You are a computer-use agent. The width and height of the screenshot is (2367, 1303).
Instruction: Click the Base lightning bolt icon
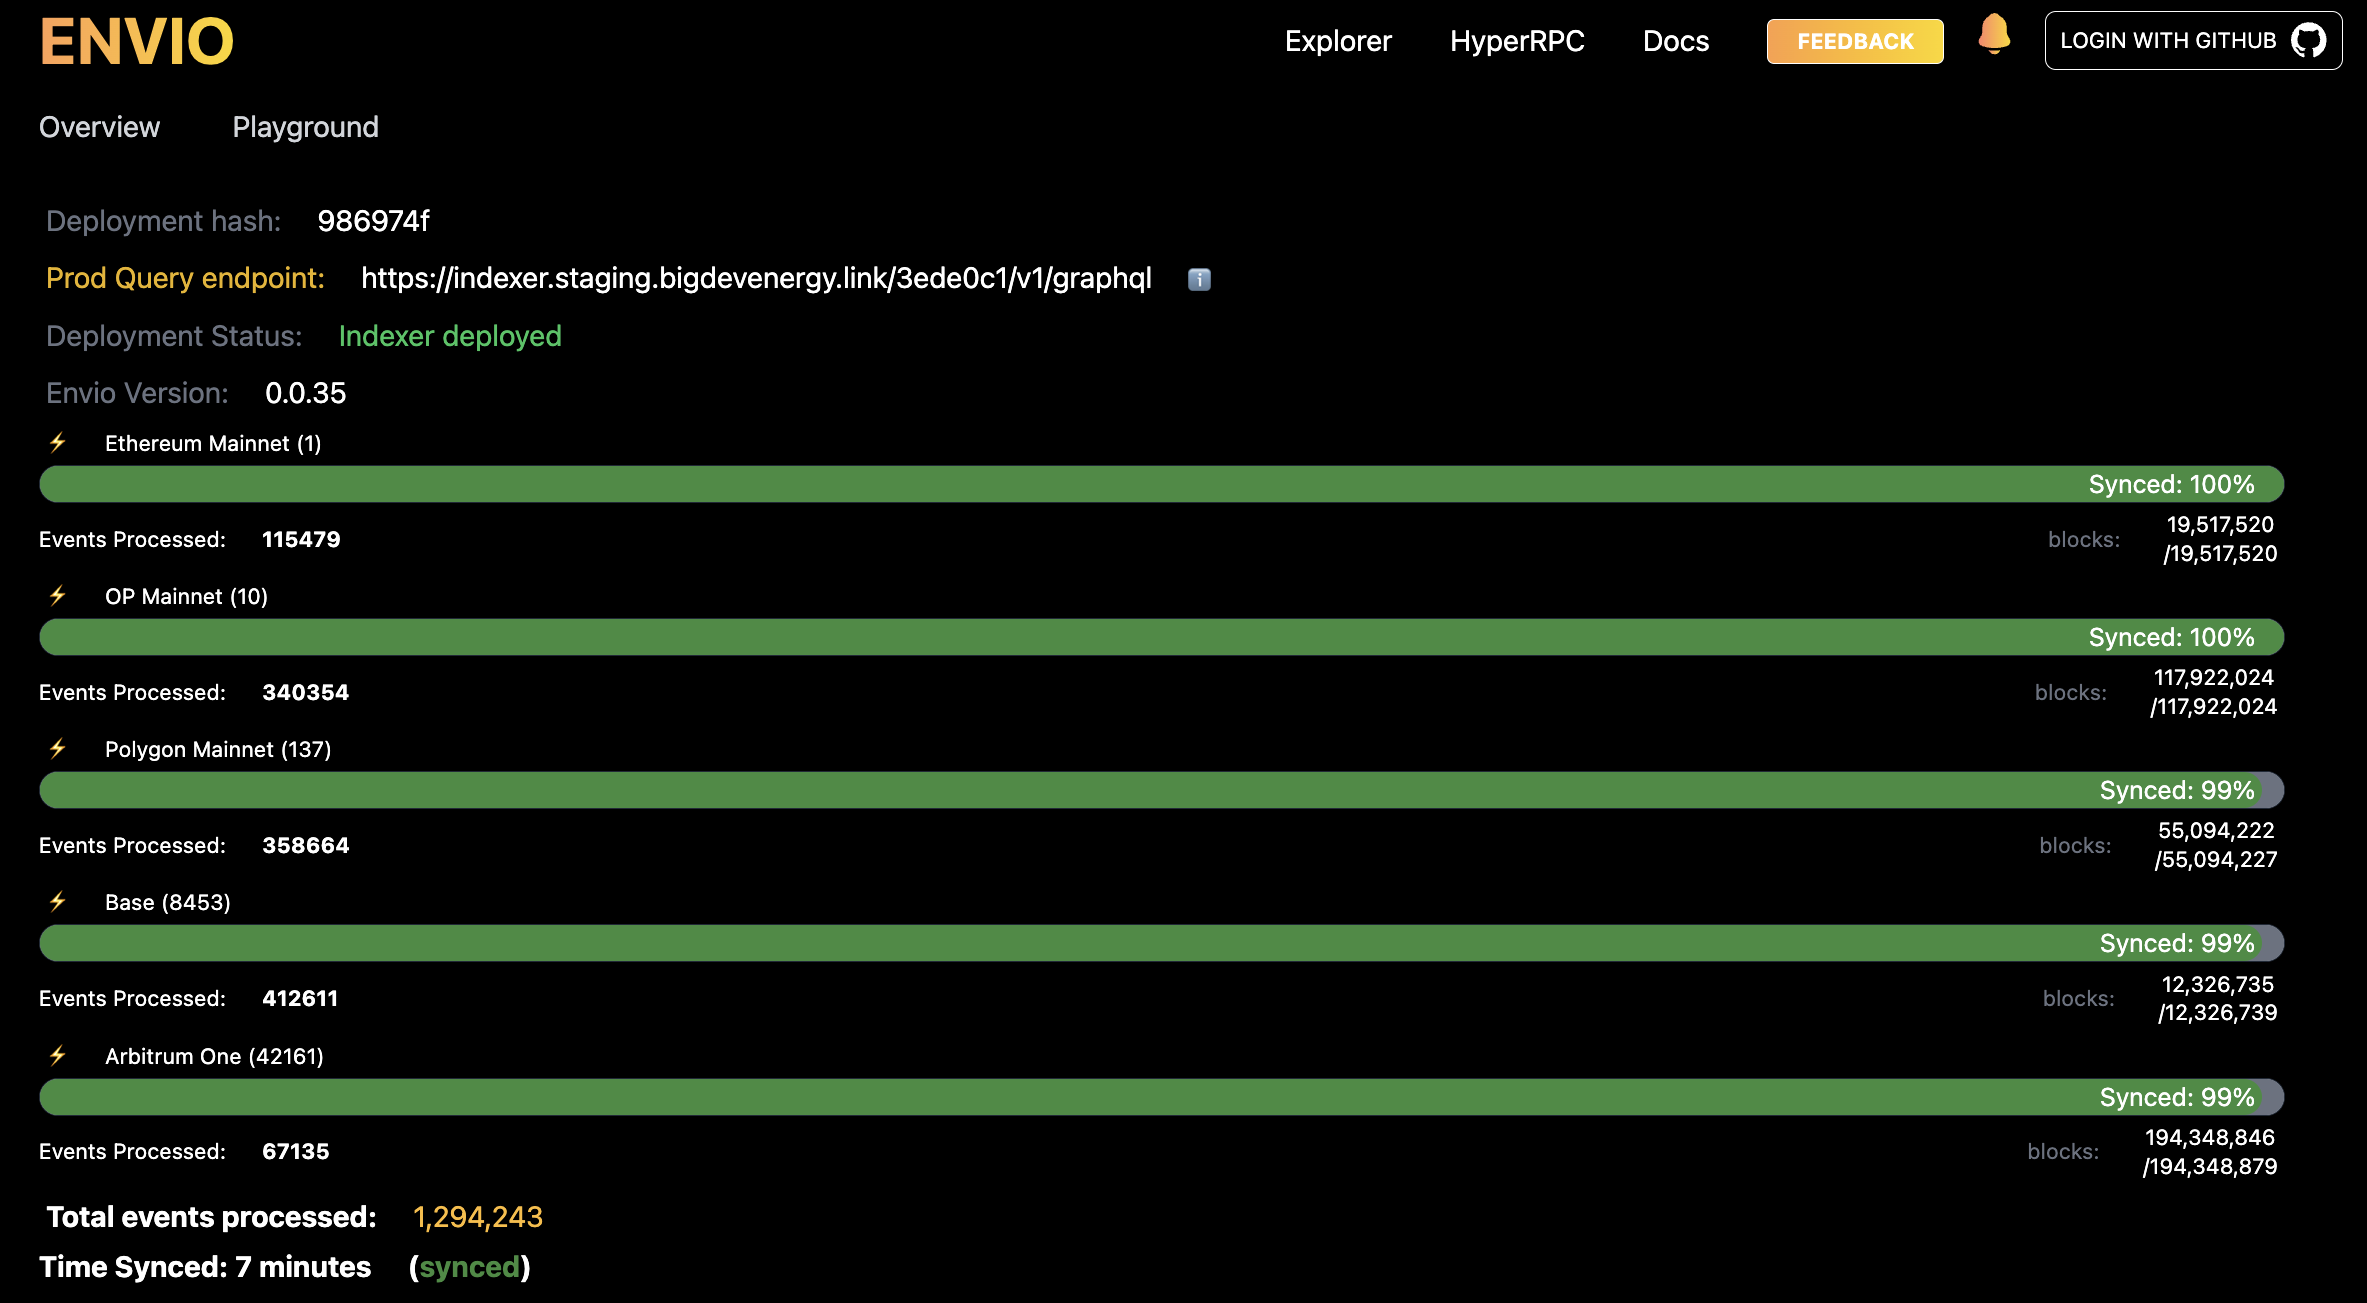tap(57, 902)
